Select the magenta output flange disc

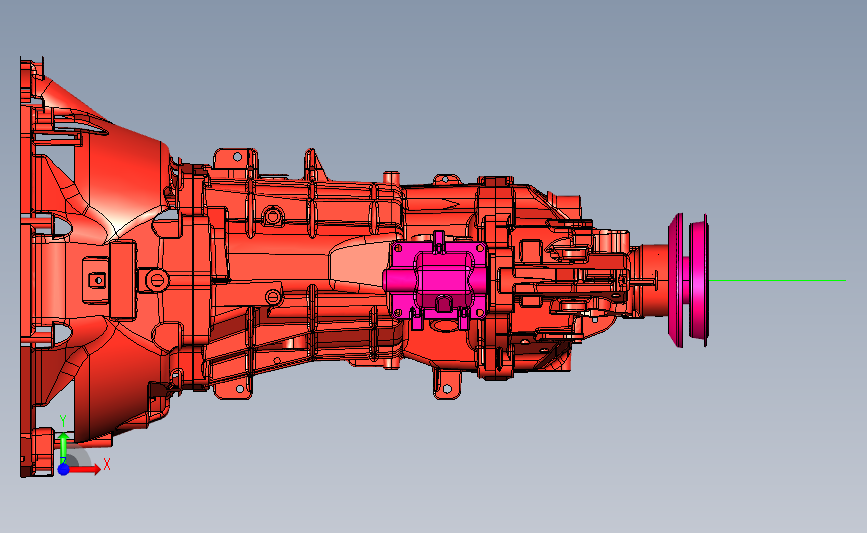(x=688, y=280)
